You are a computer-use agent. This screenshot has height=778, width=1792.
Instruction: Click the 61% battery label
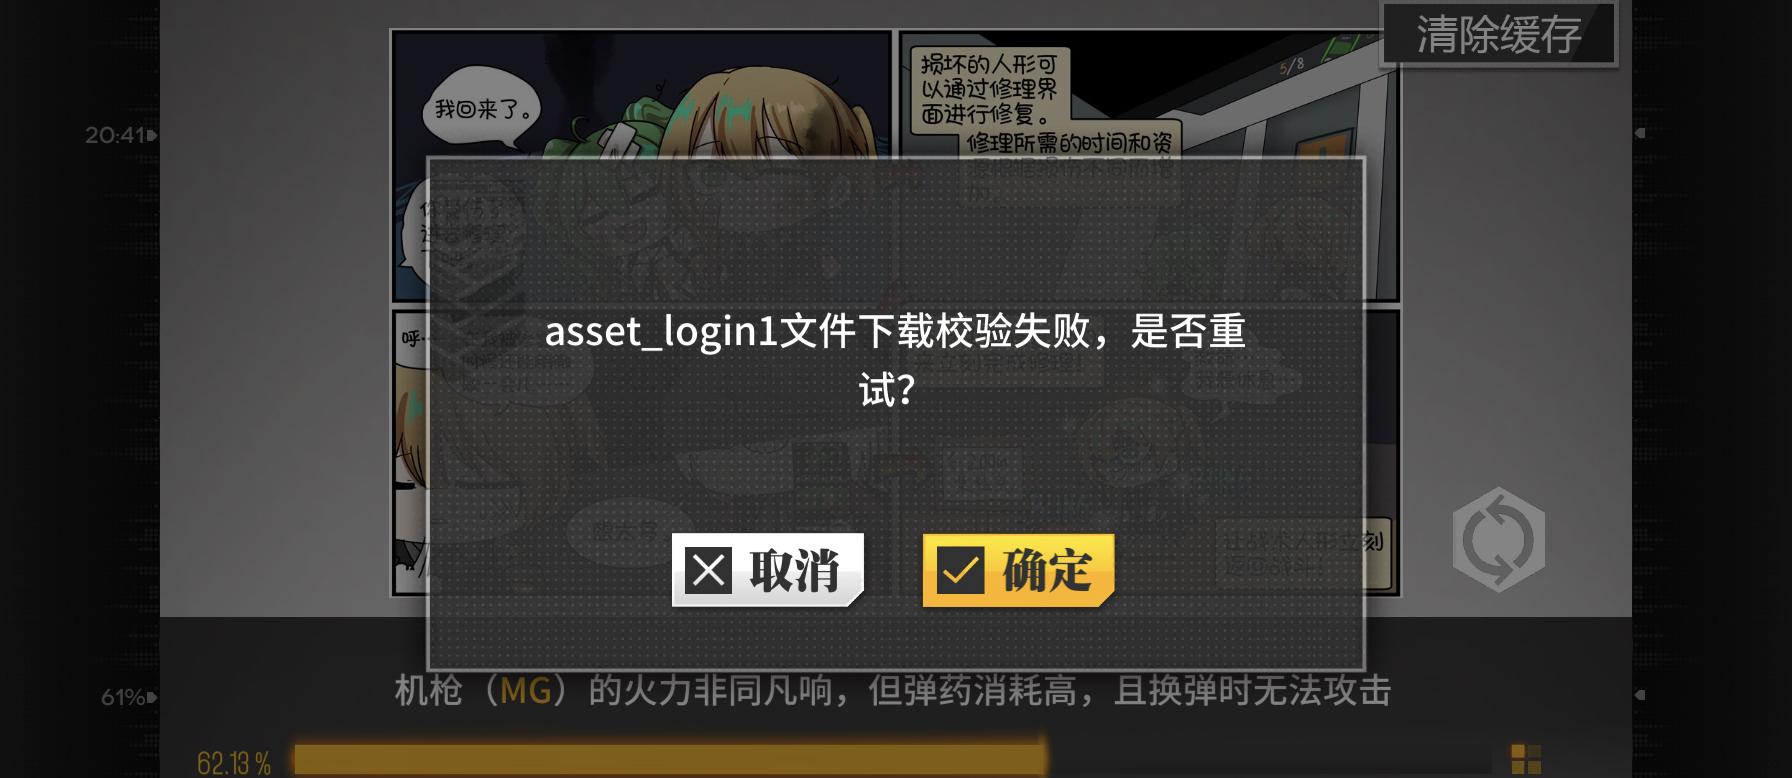123,697
